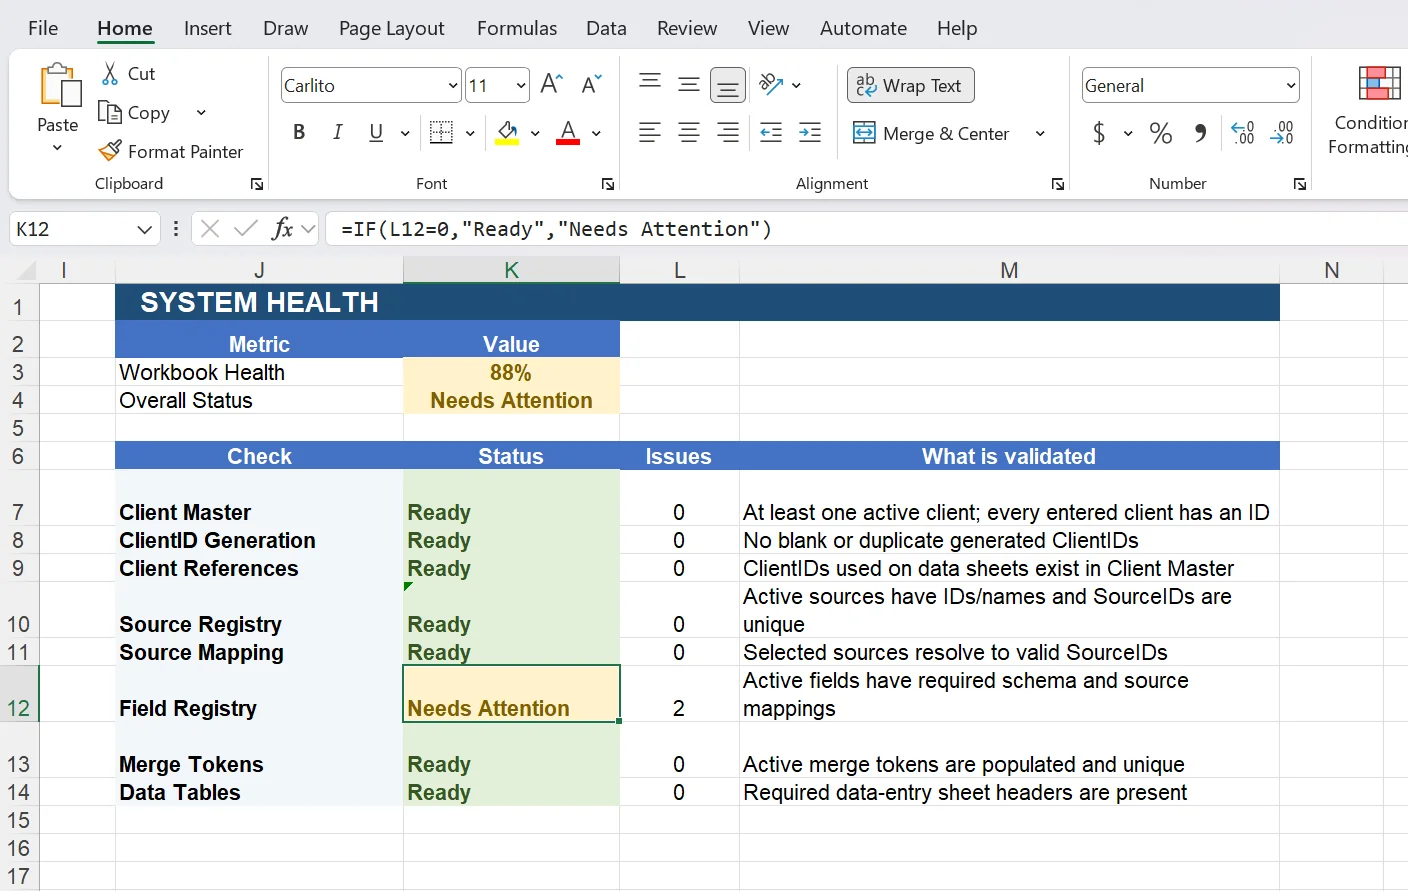Increase font size with the larger A icon
1408x891 pixels.
[x=552, y=84]
